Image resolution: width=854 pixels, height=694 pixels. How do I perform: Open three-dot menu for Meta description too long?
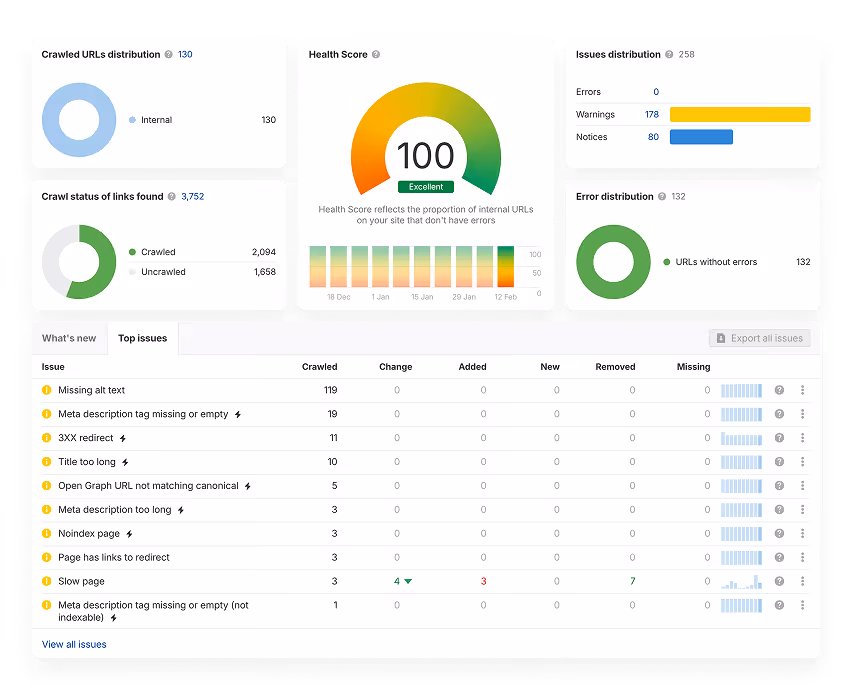pyautogui.click(x=802, y=510)
